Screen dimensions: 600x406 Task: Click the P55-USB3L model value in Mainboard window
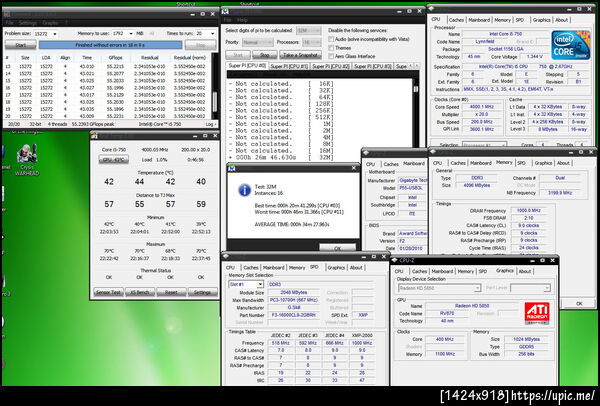coord(412,188)
